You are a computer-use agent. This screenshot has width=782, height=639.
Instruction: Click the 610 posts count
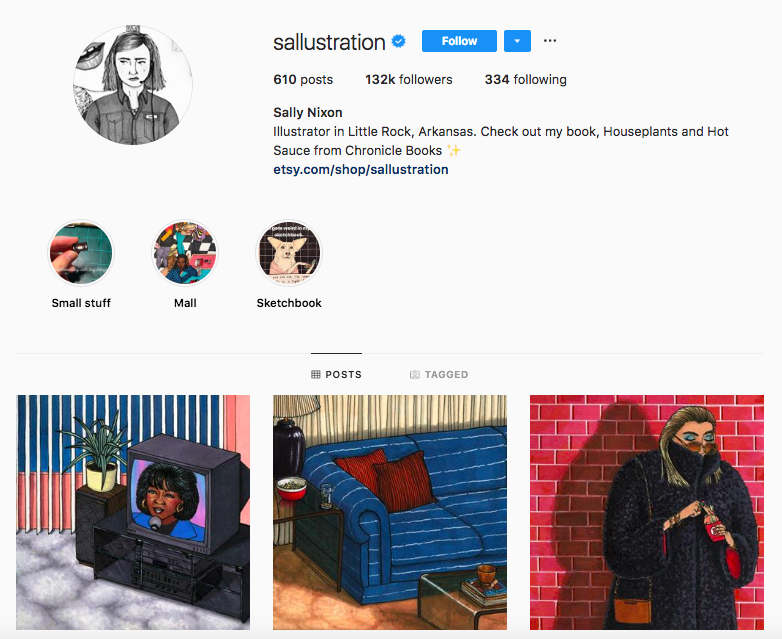303,79
